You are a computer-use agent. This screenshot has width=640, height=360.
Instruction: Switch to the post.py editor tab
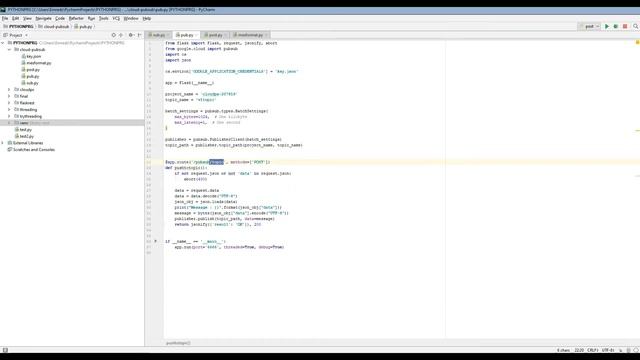click(x=216, y=35)
